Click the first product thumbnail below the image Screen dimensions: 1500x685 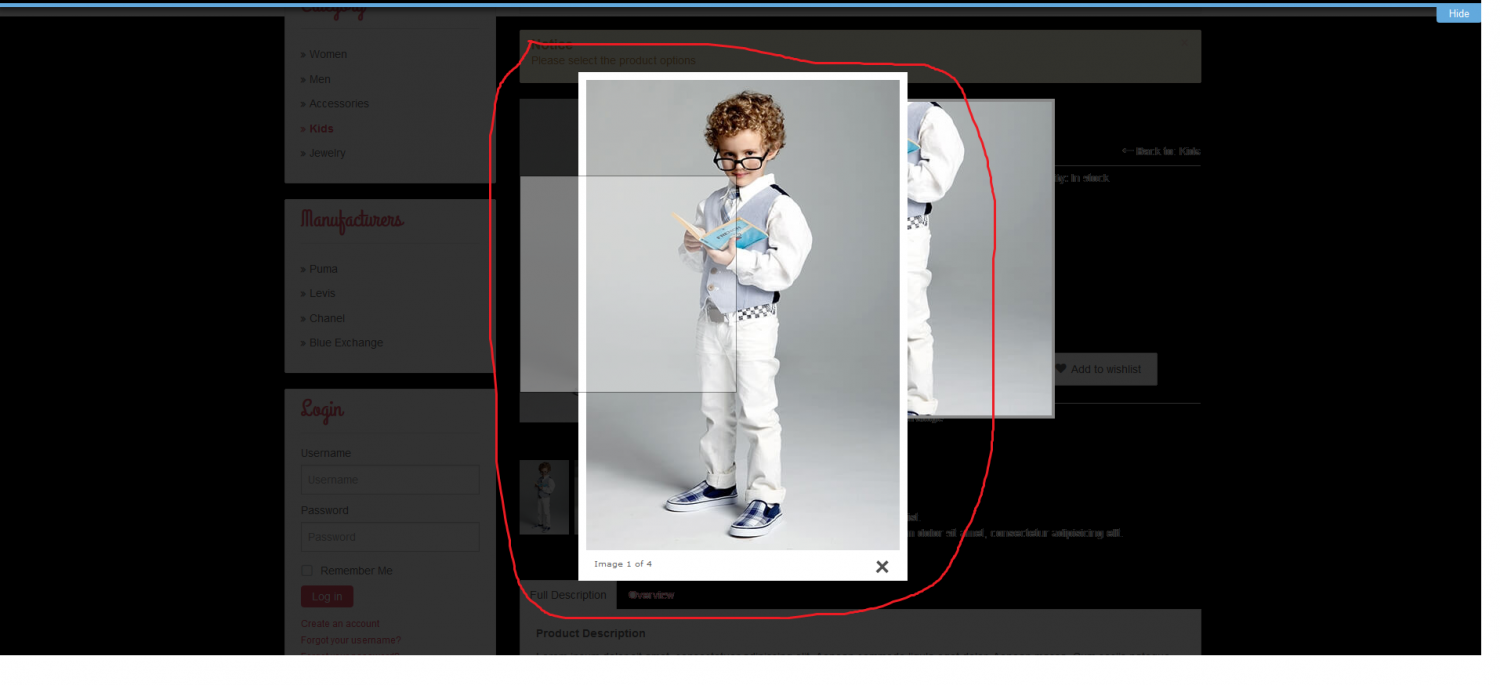(544, 497)
